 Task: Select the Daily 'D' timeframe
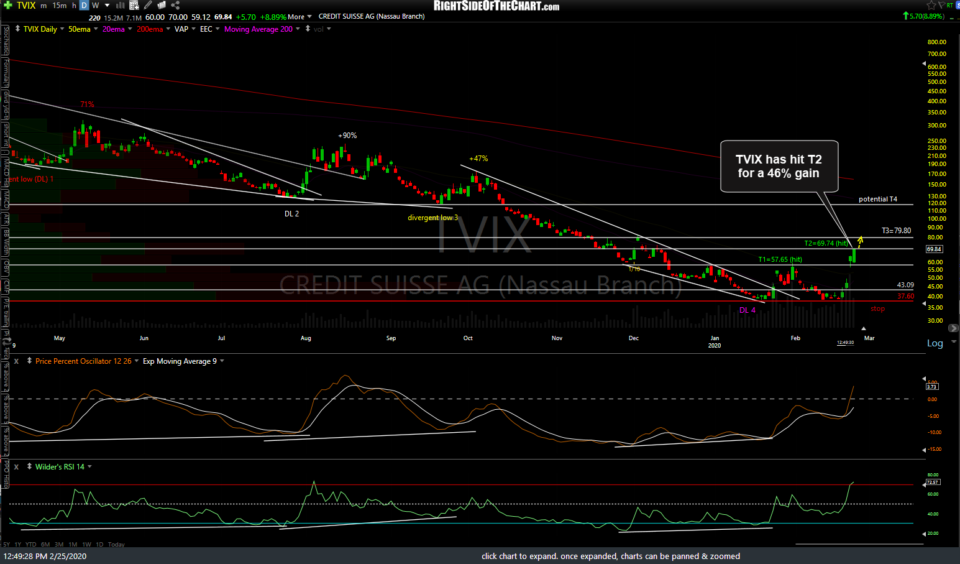pyautogui.click(x=84, y=6)
